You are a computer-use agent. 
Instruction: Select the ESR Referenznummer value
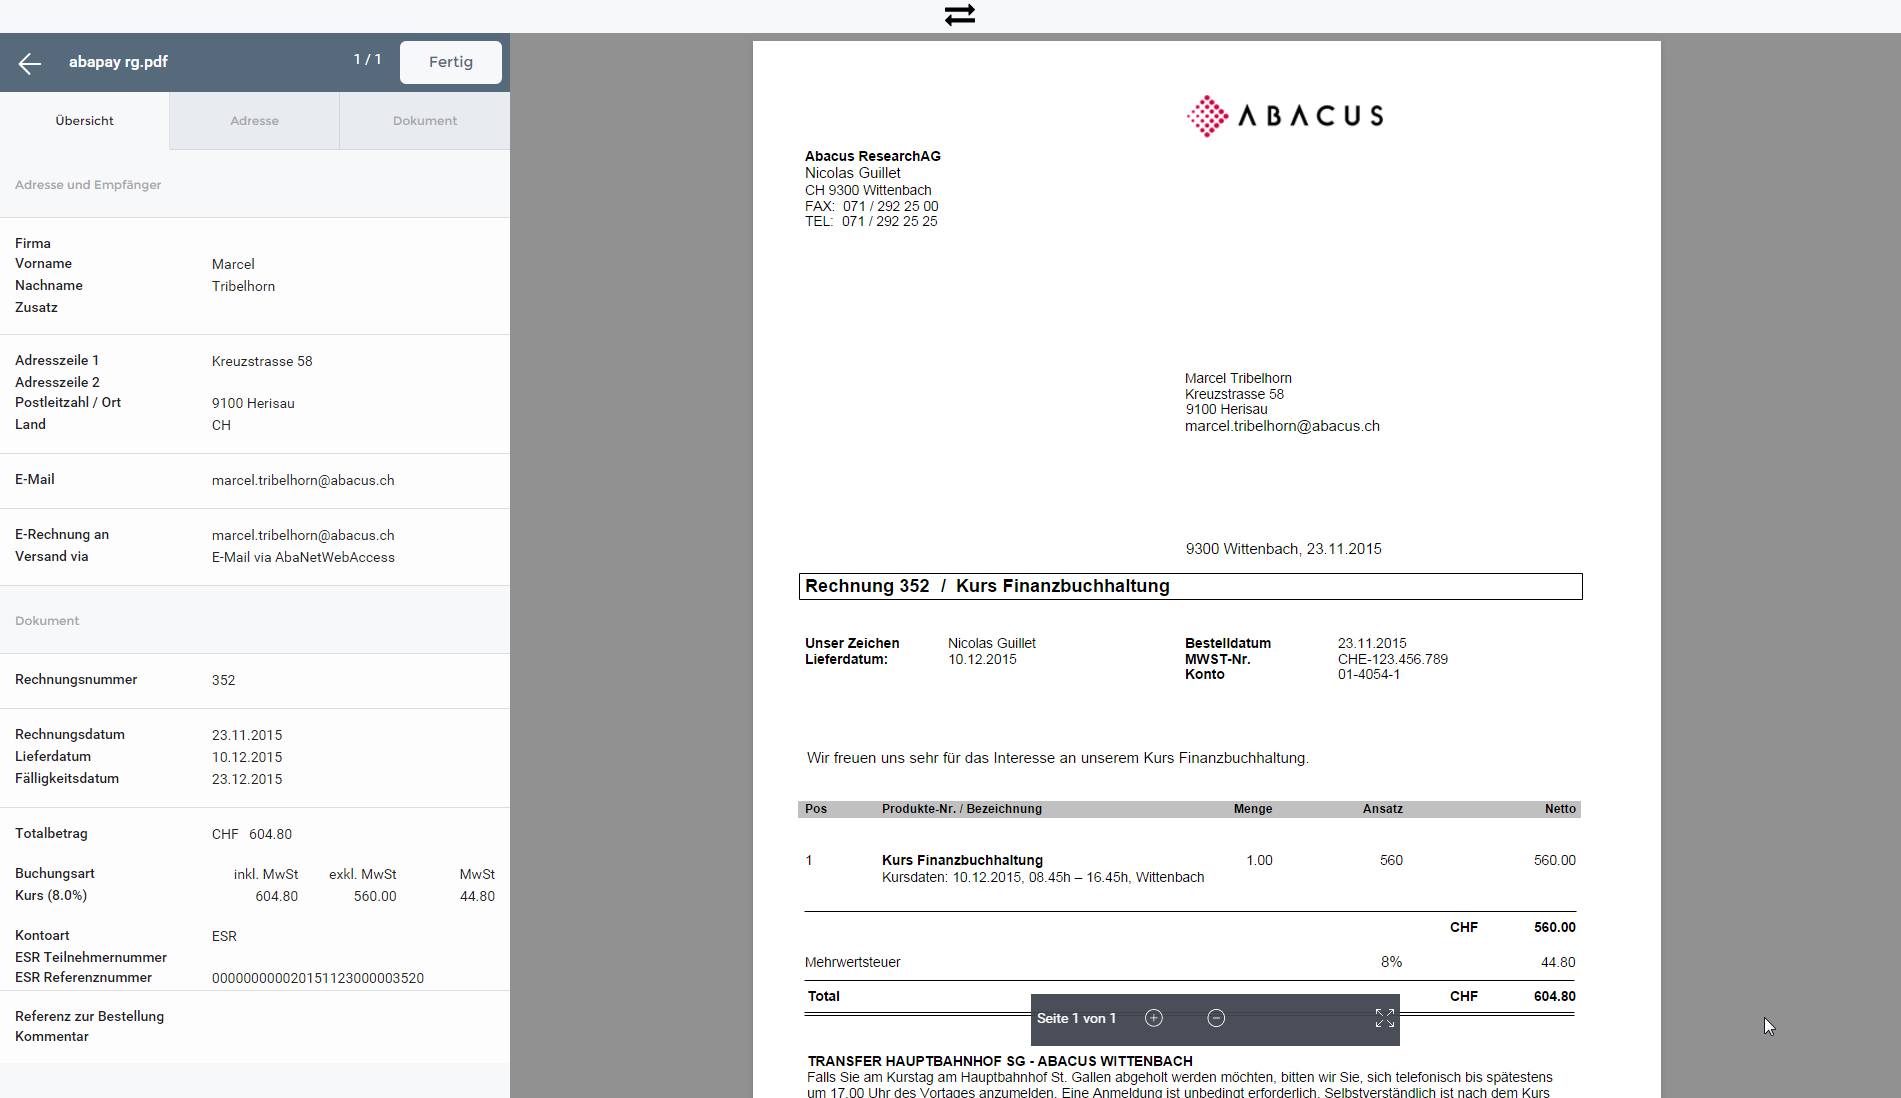[318, 979]
